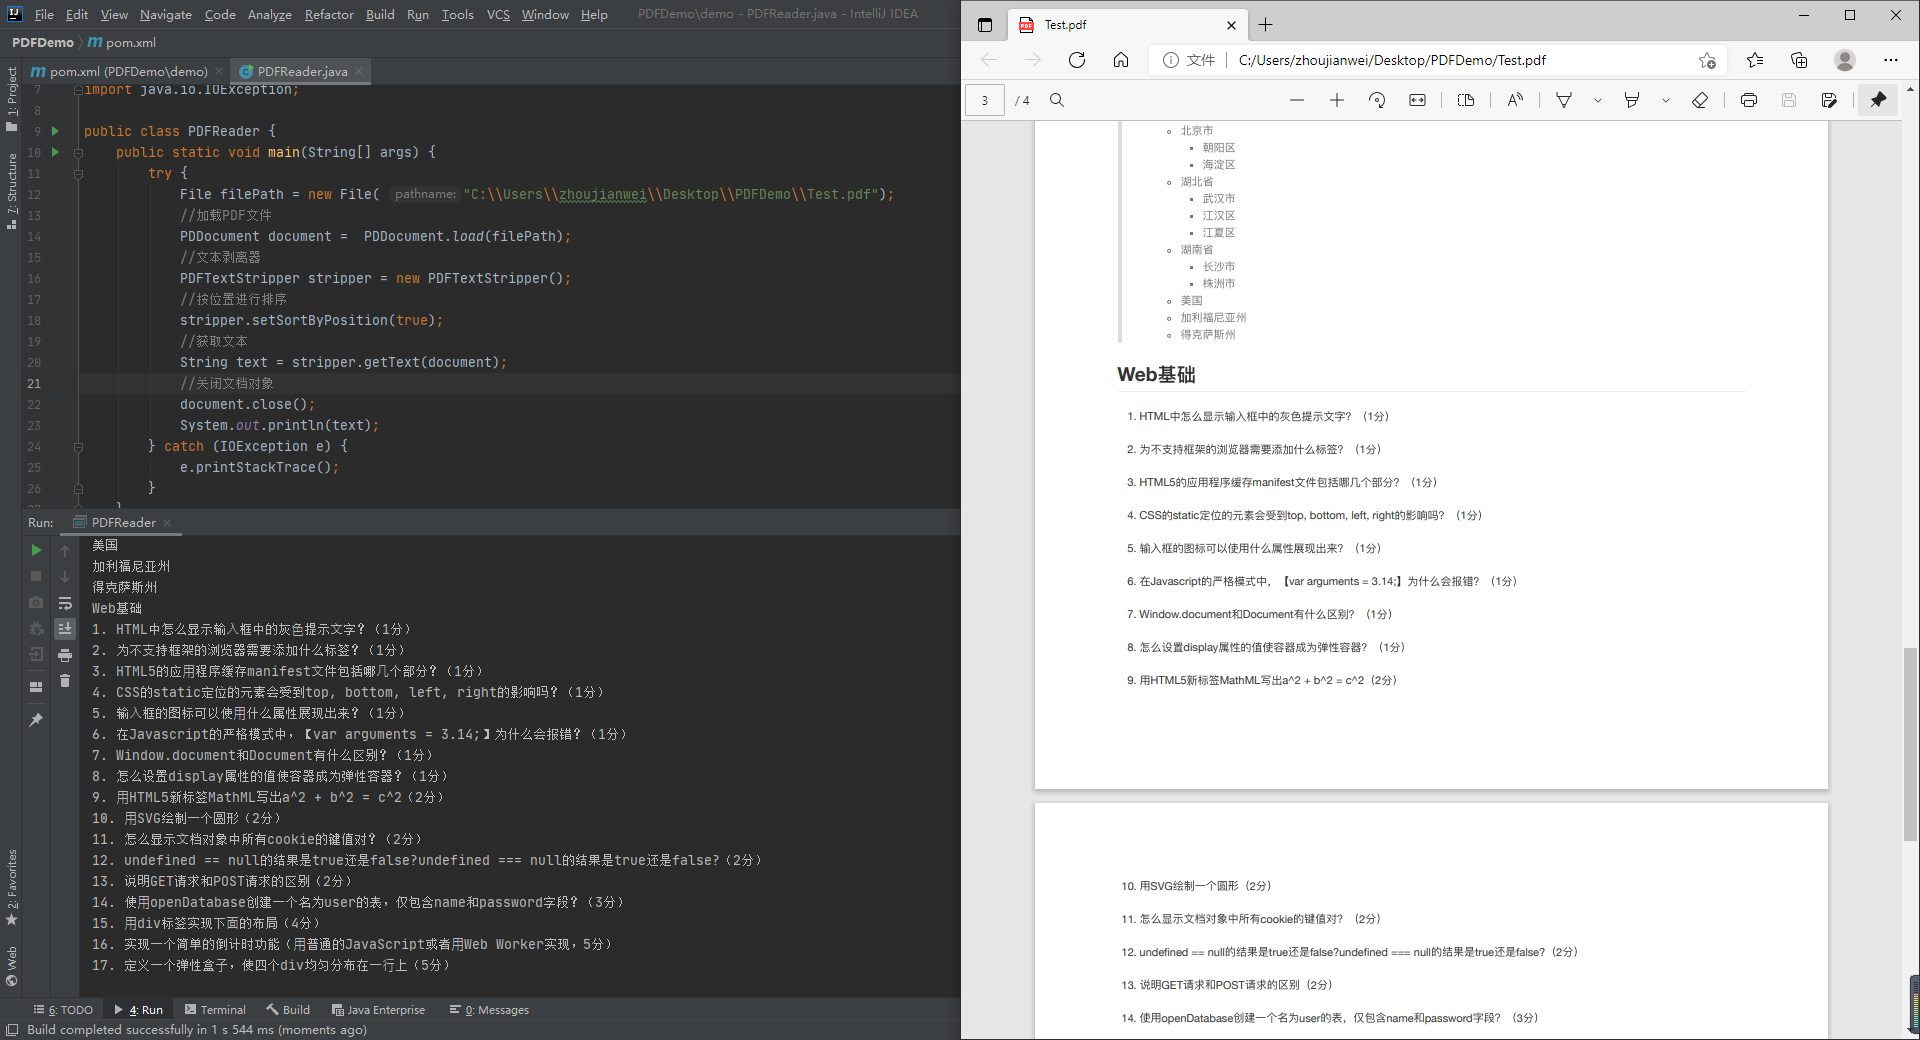The image size is (1920, 1040).
Task: Unpin the PDF toolbar
Action: 1878,100
